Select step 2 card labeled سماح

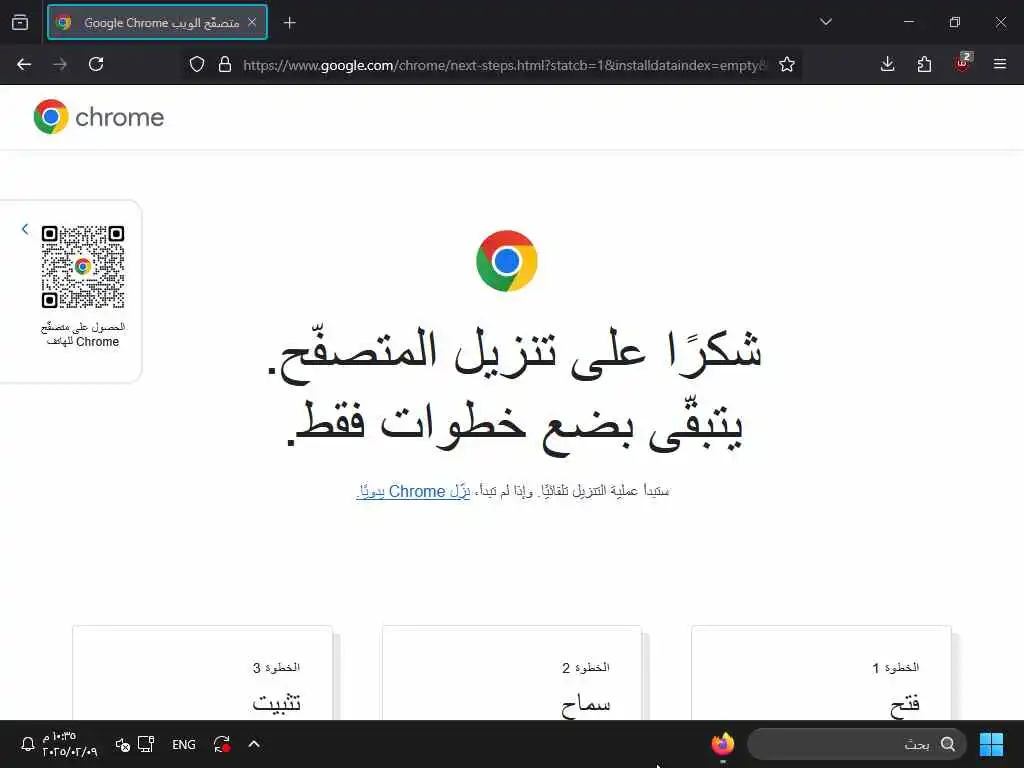coord(512,673)
